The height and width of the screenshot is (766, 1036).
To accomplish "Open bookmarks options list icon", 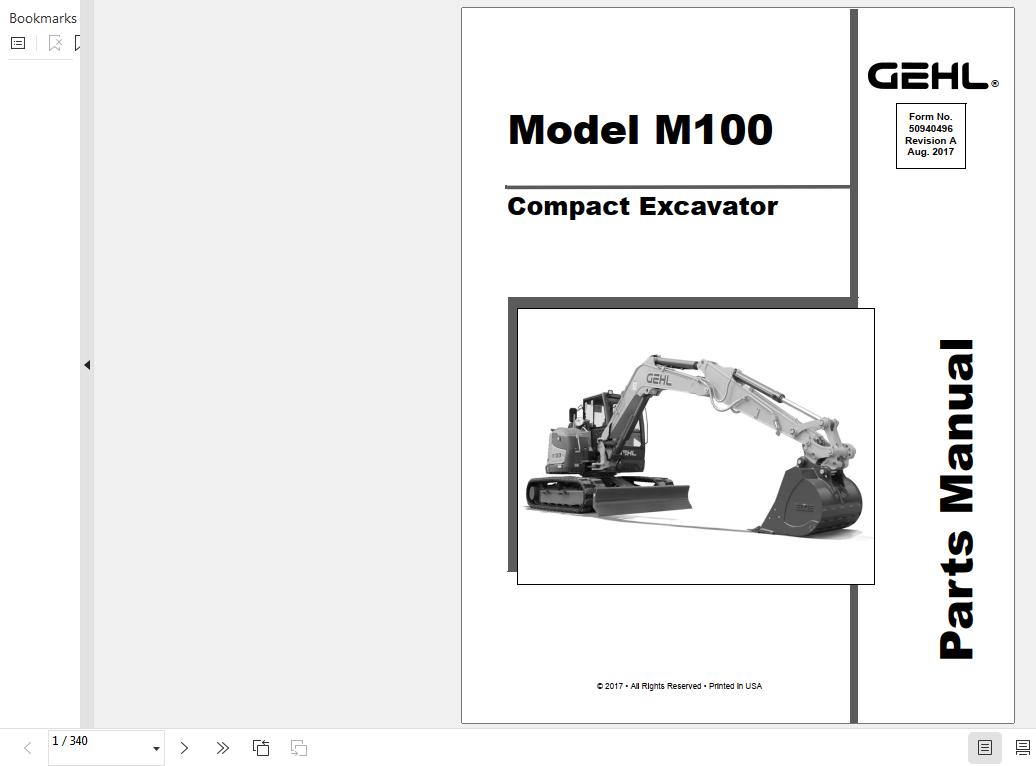I will (18, 43).
